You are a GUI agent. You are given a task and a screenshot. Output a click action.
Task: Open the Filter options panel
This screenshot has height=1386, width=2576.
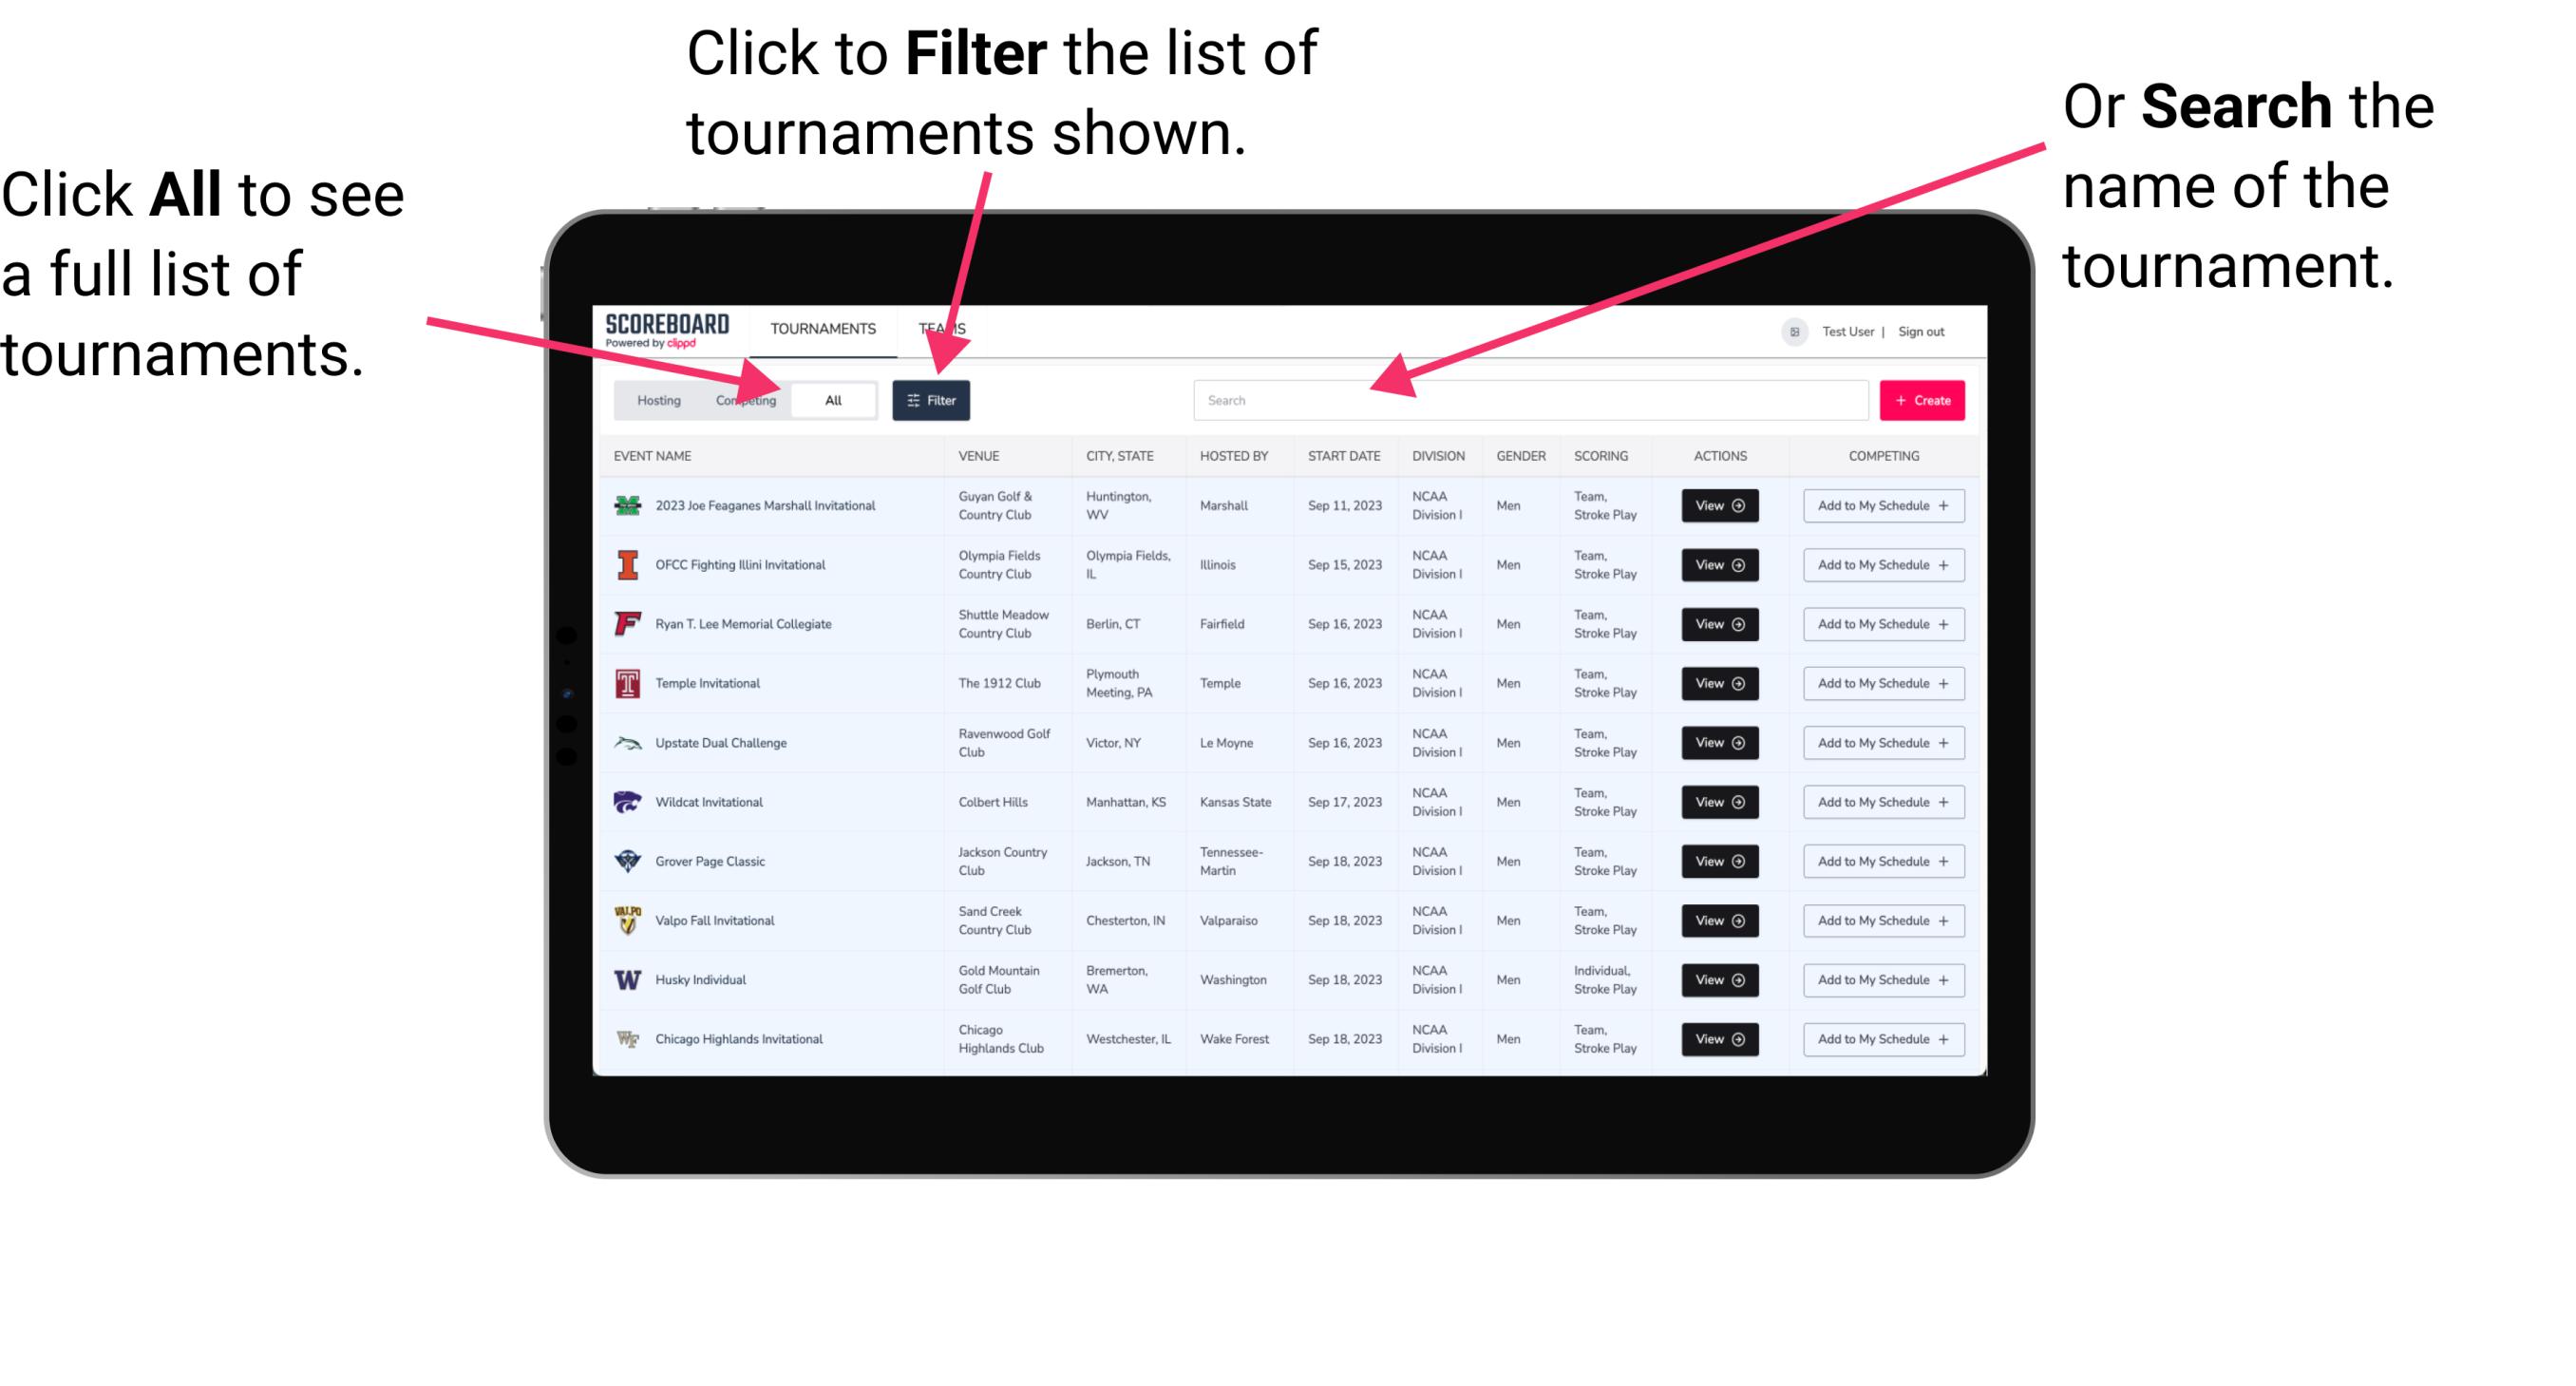tap(933, 399)
